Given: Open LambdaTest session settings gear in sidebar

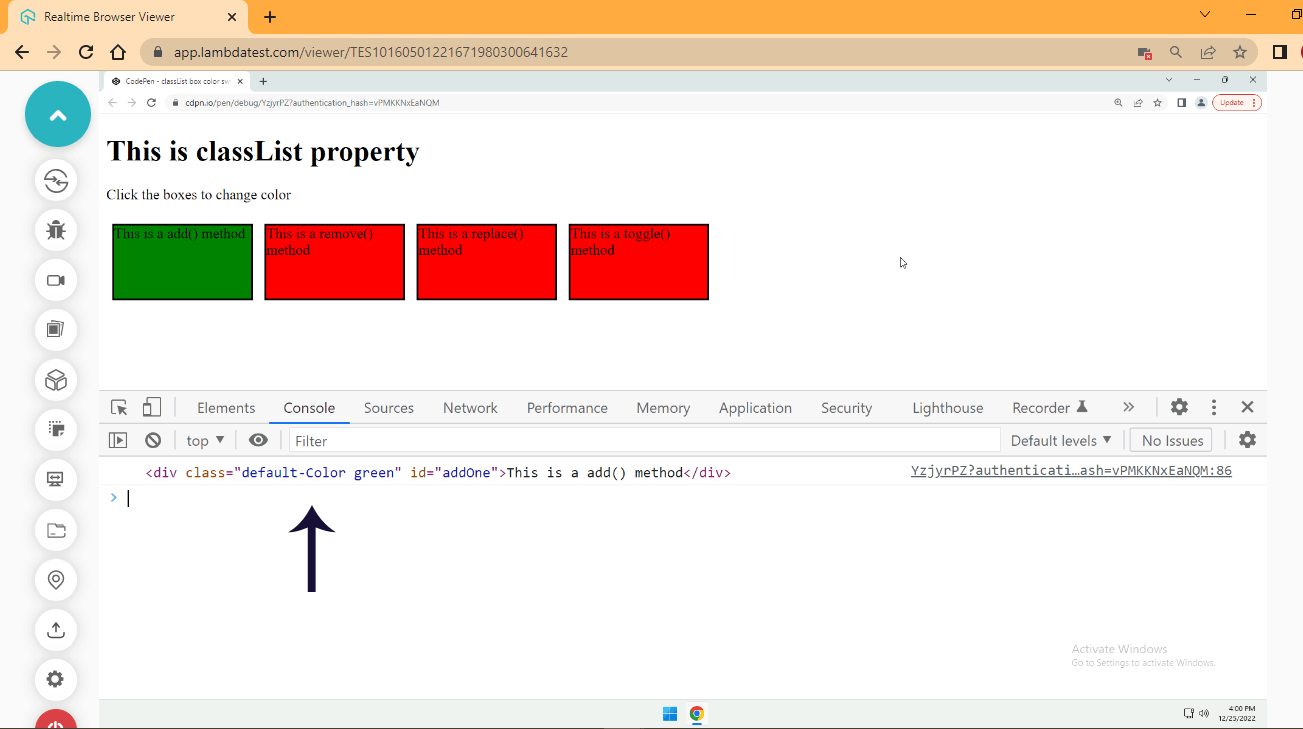Looking at the screenshot, I should coord(57,680).
